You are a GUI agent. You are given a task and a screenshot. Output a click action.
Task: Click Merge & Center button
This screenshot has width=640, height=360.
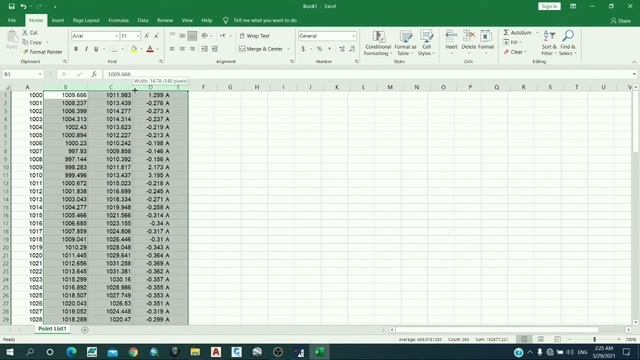point(261,49)
